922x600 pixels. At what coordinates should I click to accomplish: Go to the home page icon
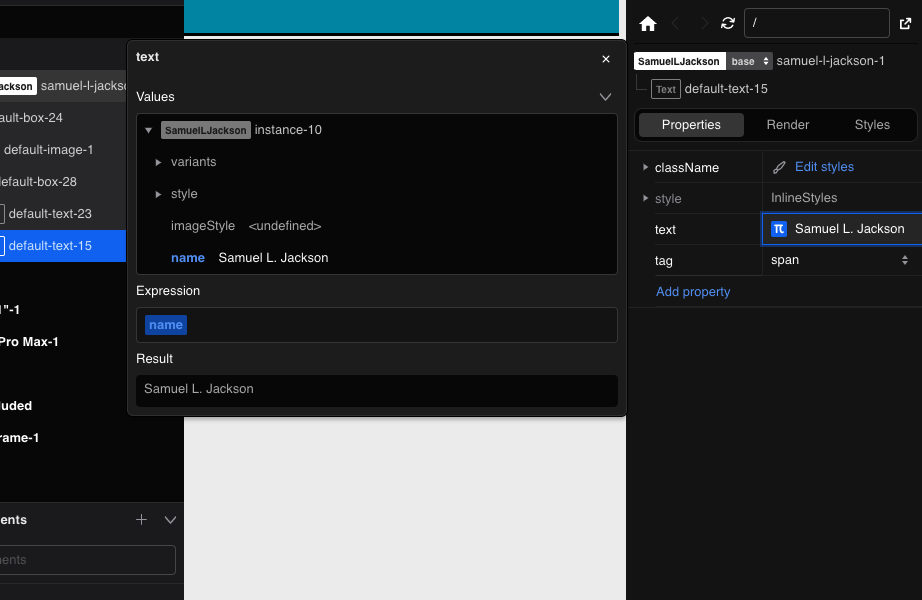647,24
